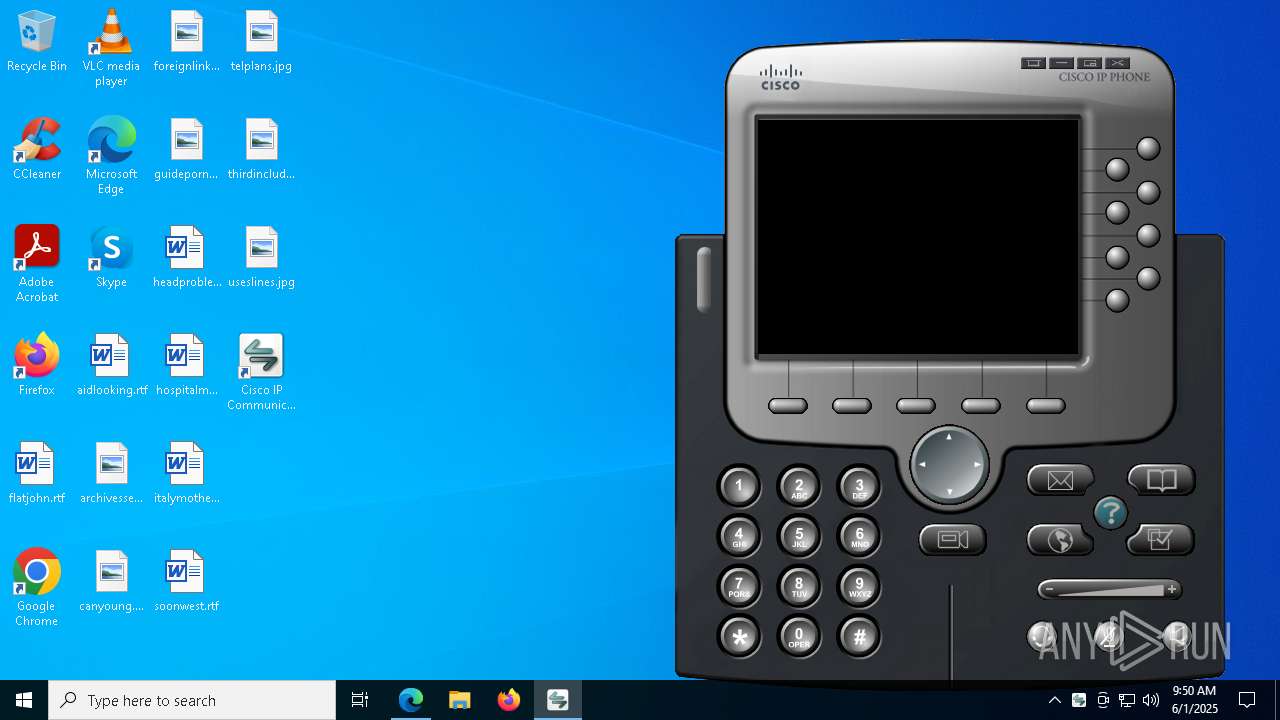Toggle the headset button on phone
This screenshot has width=1280, height=720.
(x=1042, y=634)
